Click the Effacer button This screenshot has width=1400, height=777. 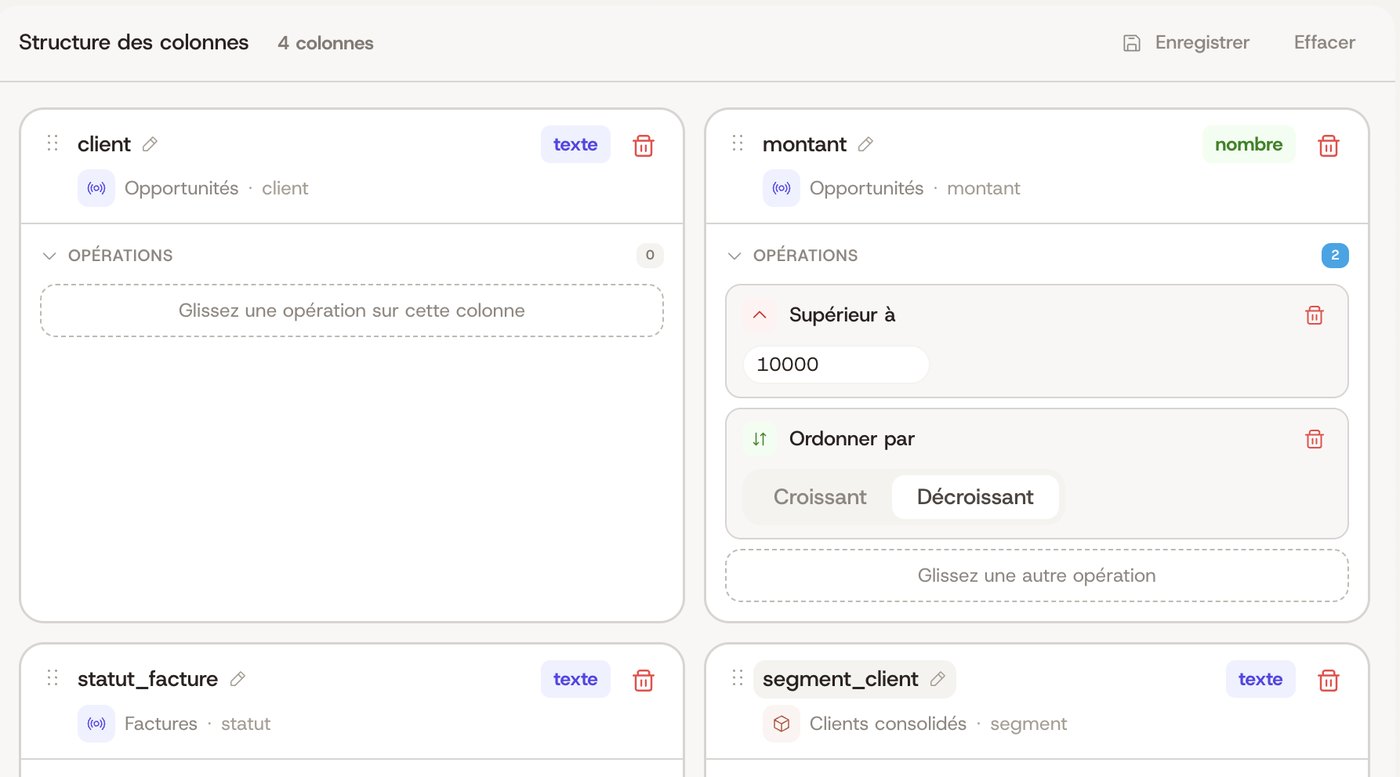click(1324, 43)
